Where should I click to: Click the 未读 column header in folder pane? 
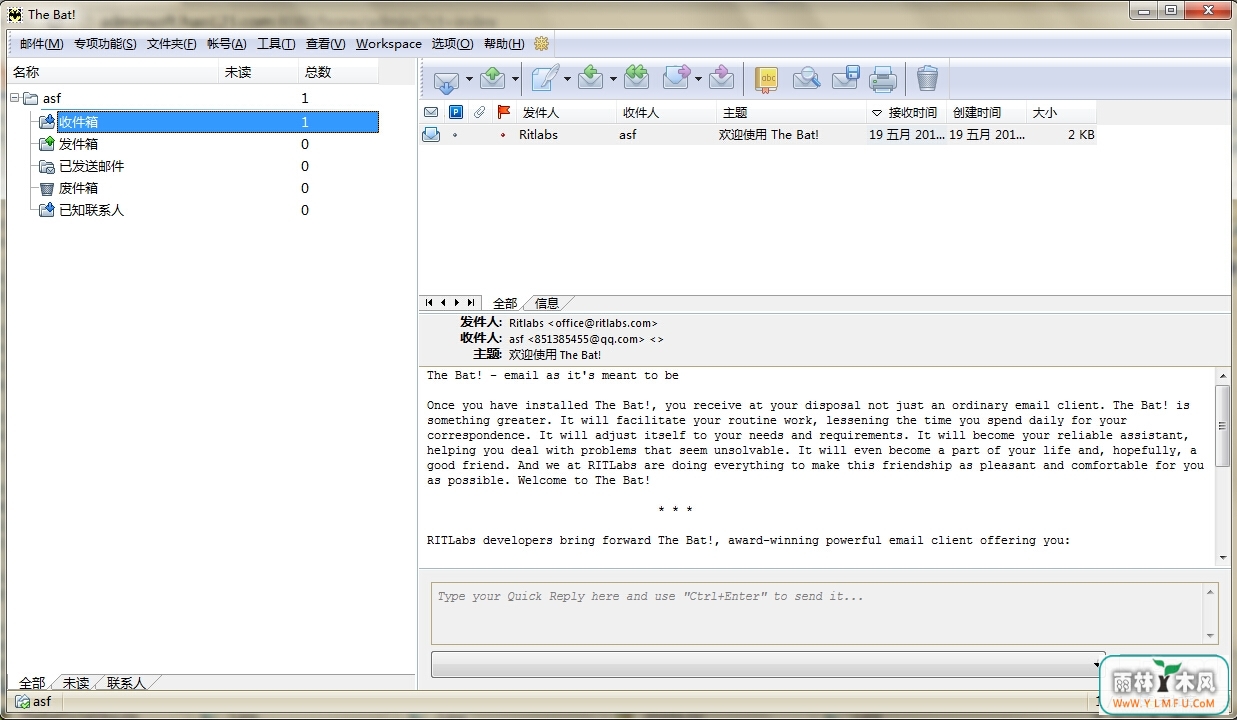pyautogui.click(x=258, y=72)
